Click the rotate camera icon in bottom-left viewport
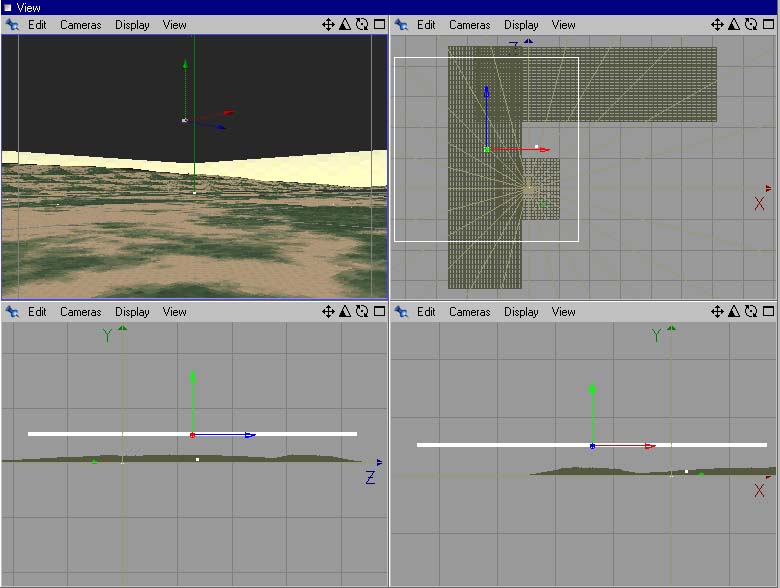Screen dimensions: 780x588 pos(361,312)
